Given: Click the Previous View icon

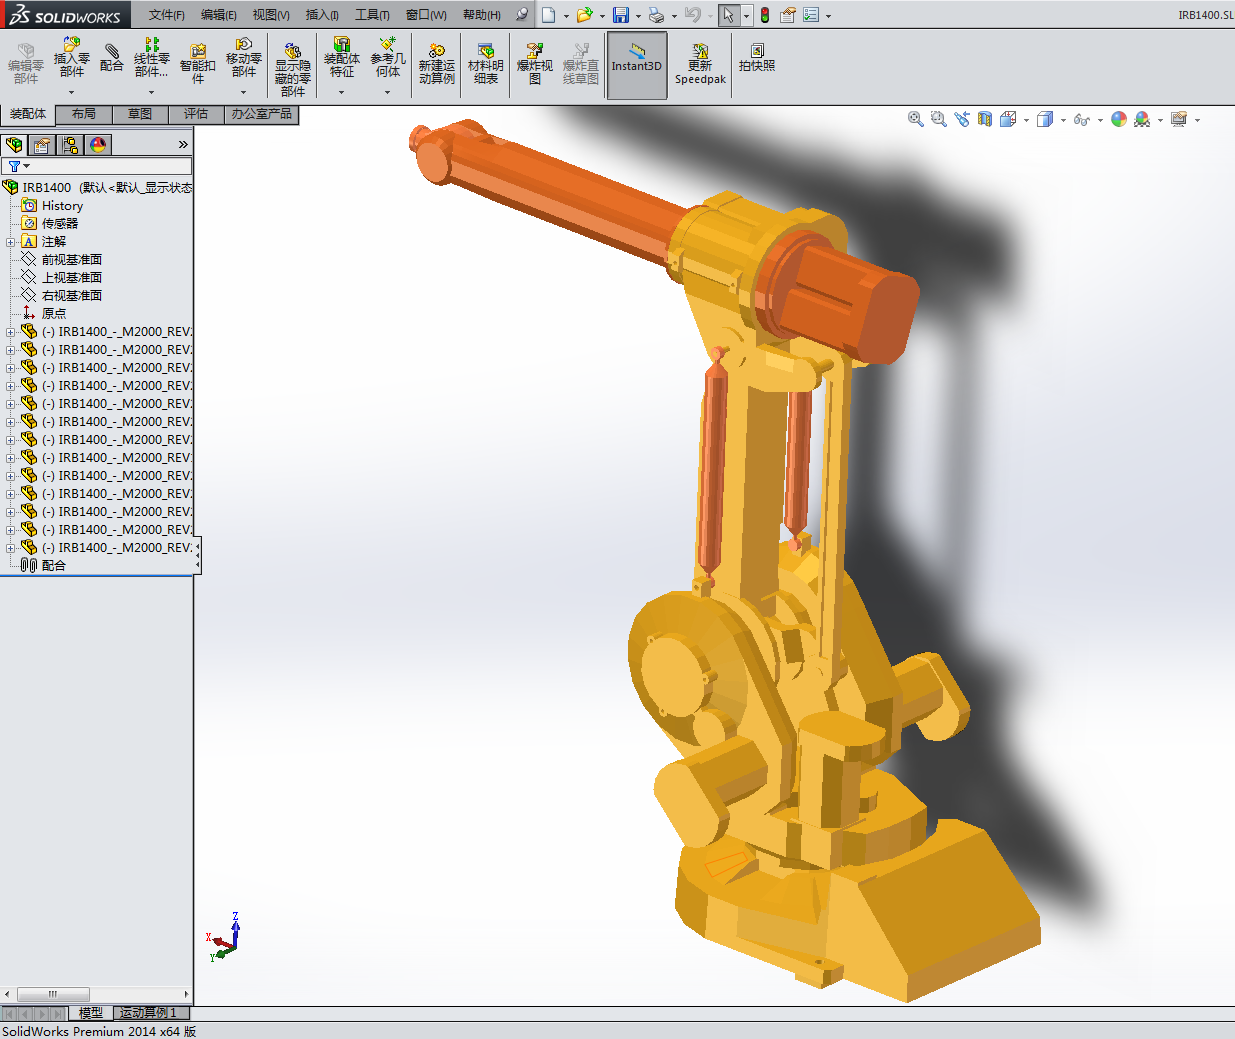Looking at the screenshot, I should (962, 119).
